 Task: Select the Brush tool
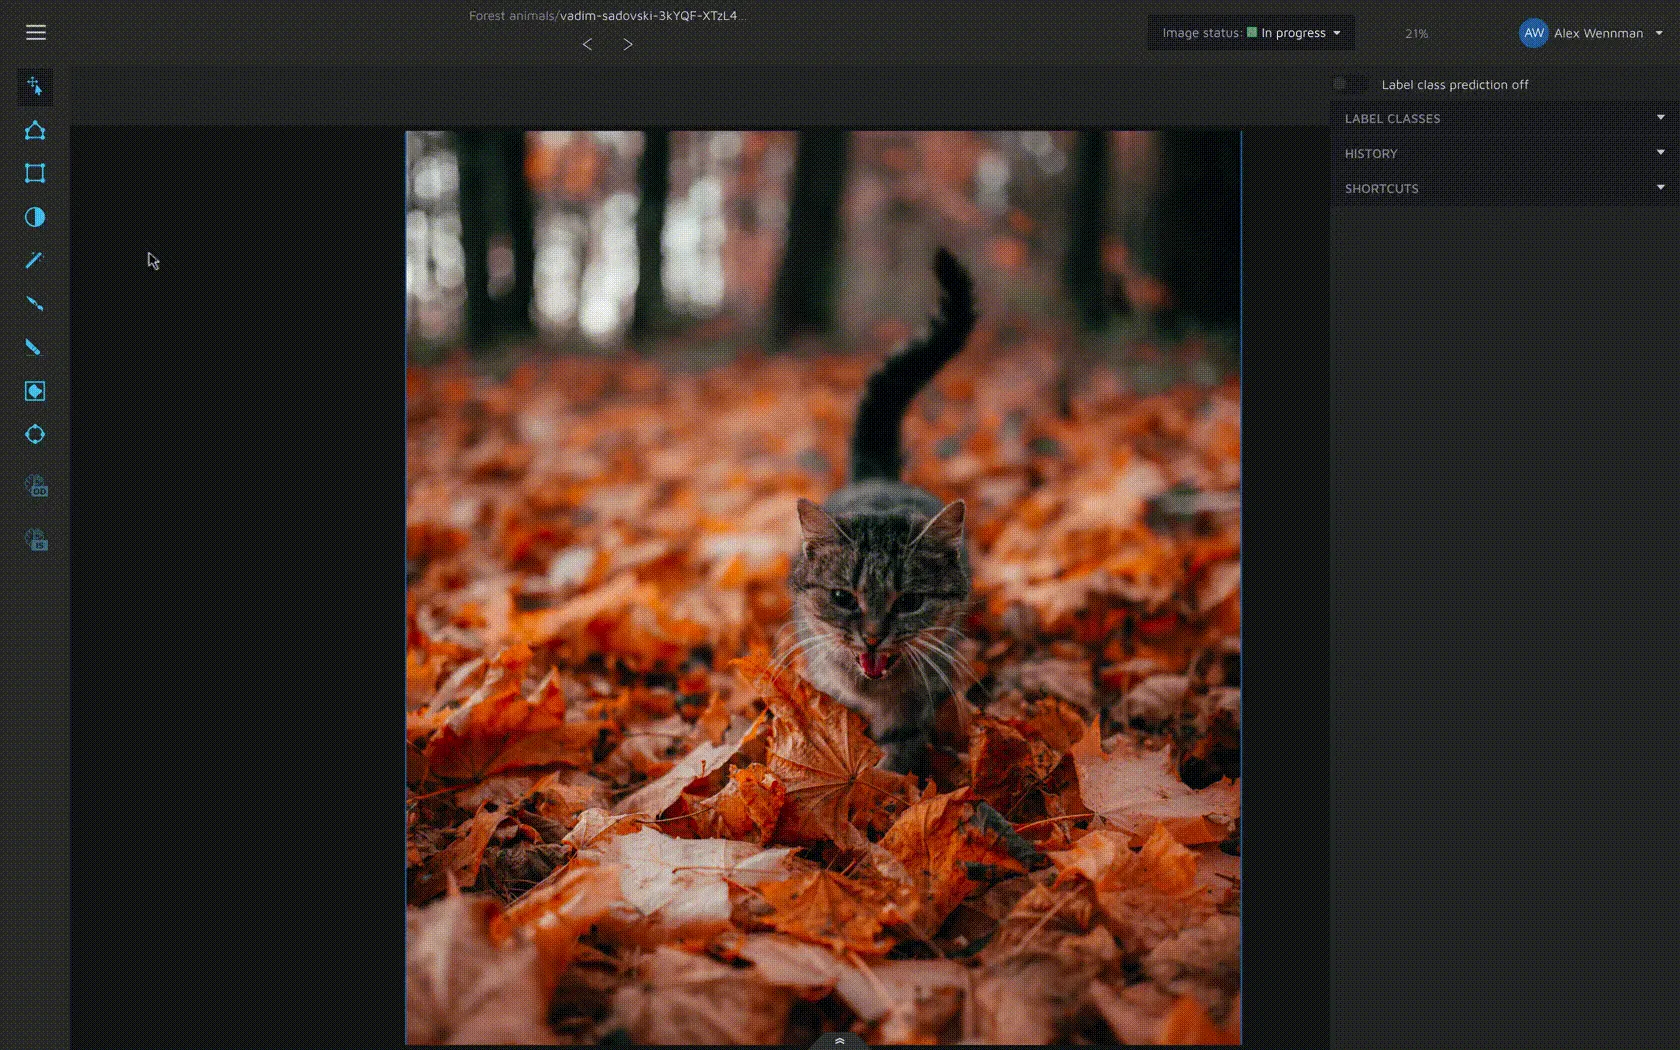click(x=35, y=304)
